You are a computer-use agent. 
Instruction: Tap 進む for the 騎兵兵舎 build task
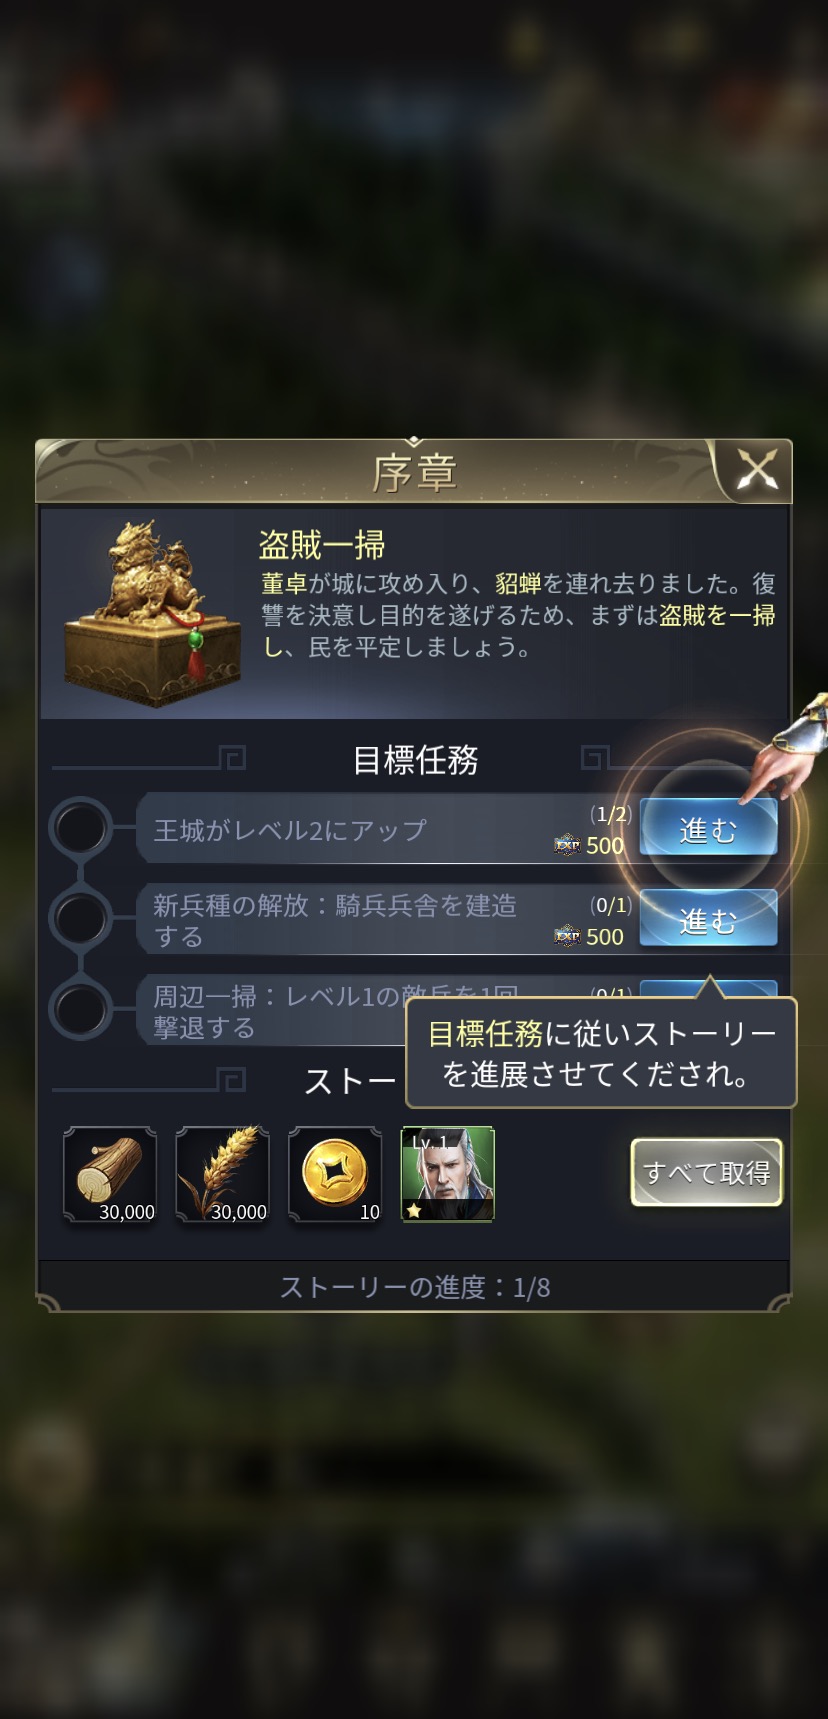point(708,918)
